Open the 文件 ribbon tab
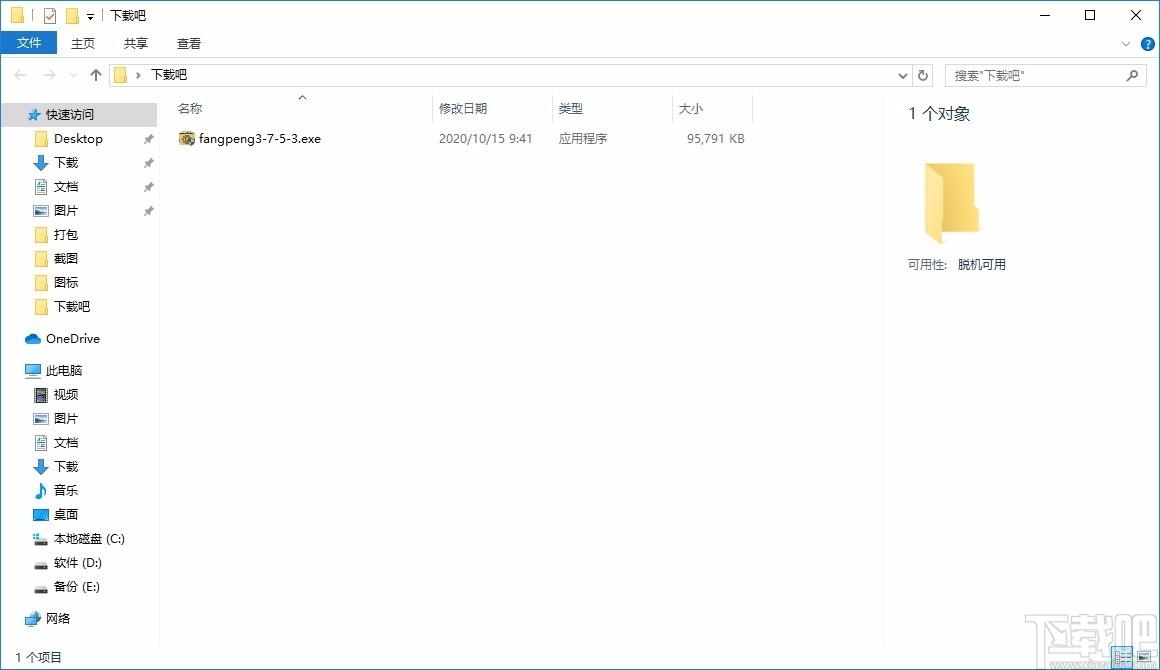Image resolution: width=1160 pixels, height=670 pixels. coord(29,43)
